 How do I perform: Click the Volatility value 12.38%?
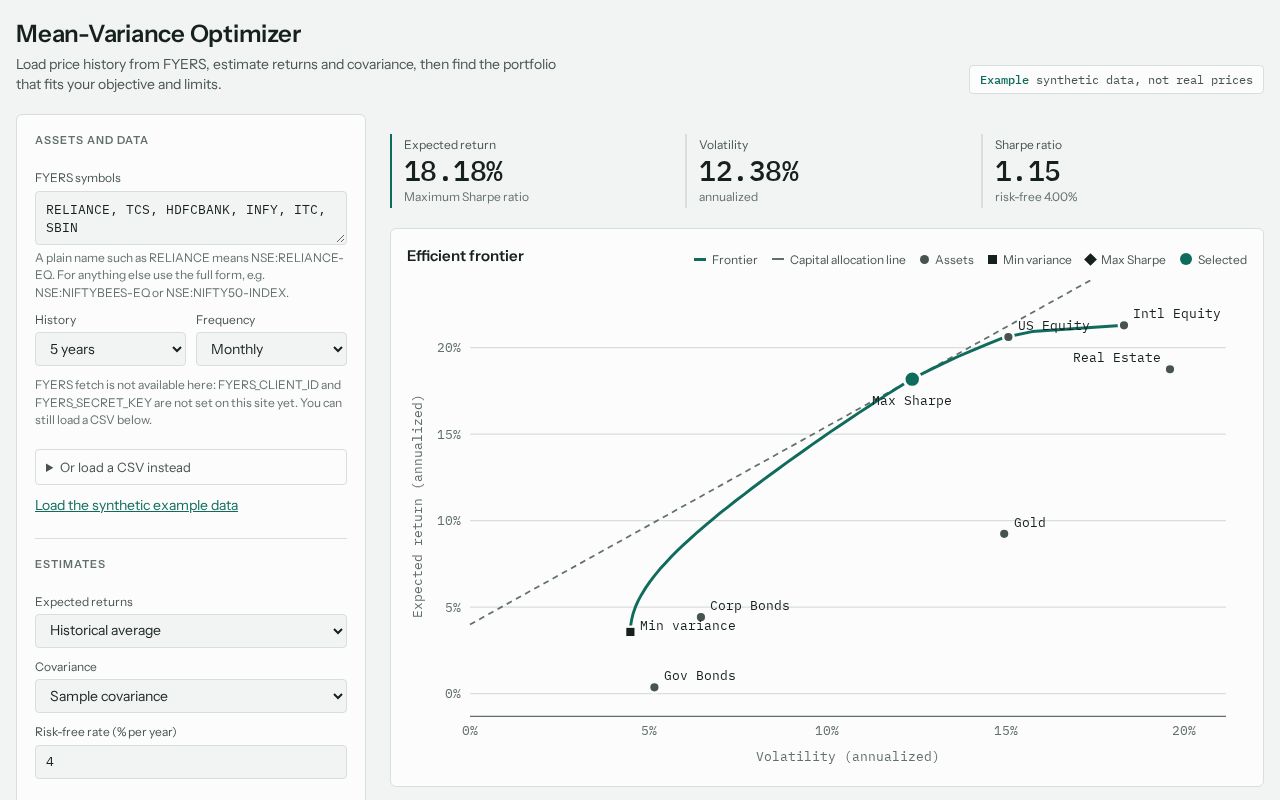click(748, 172)
